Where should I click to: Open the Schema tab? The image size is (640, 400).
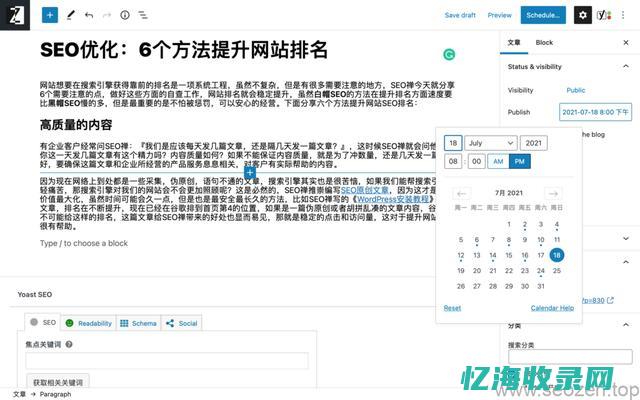coord(138,323)
